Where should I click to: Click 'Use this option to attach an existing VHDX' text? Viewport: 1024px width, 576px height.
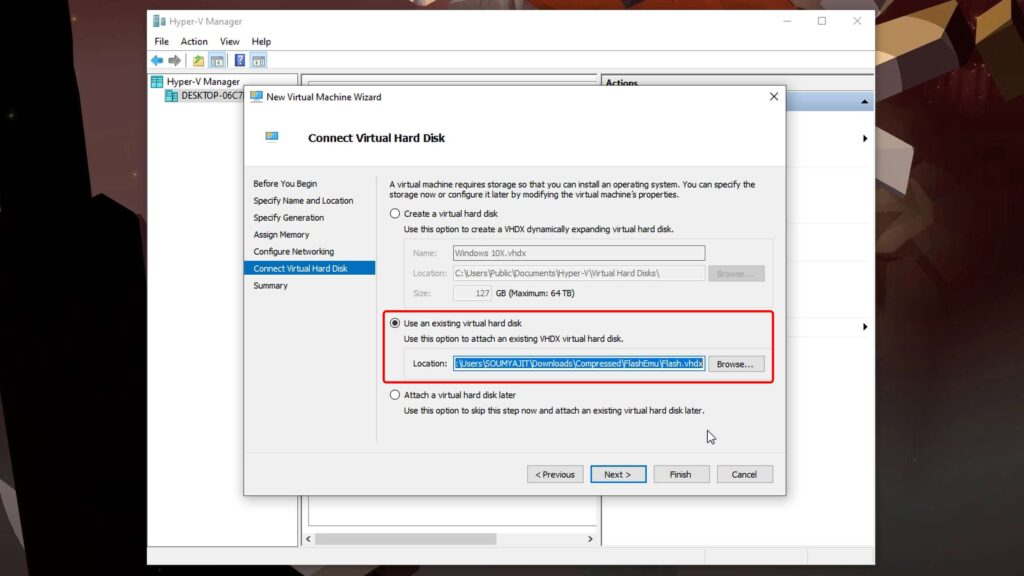tap(513, 339)
